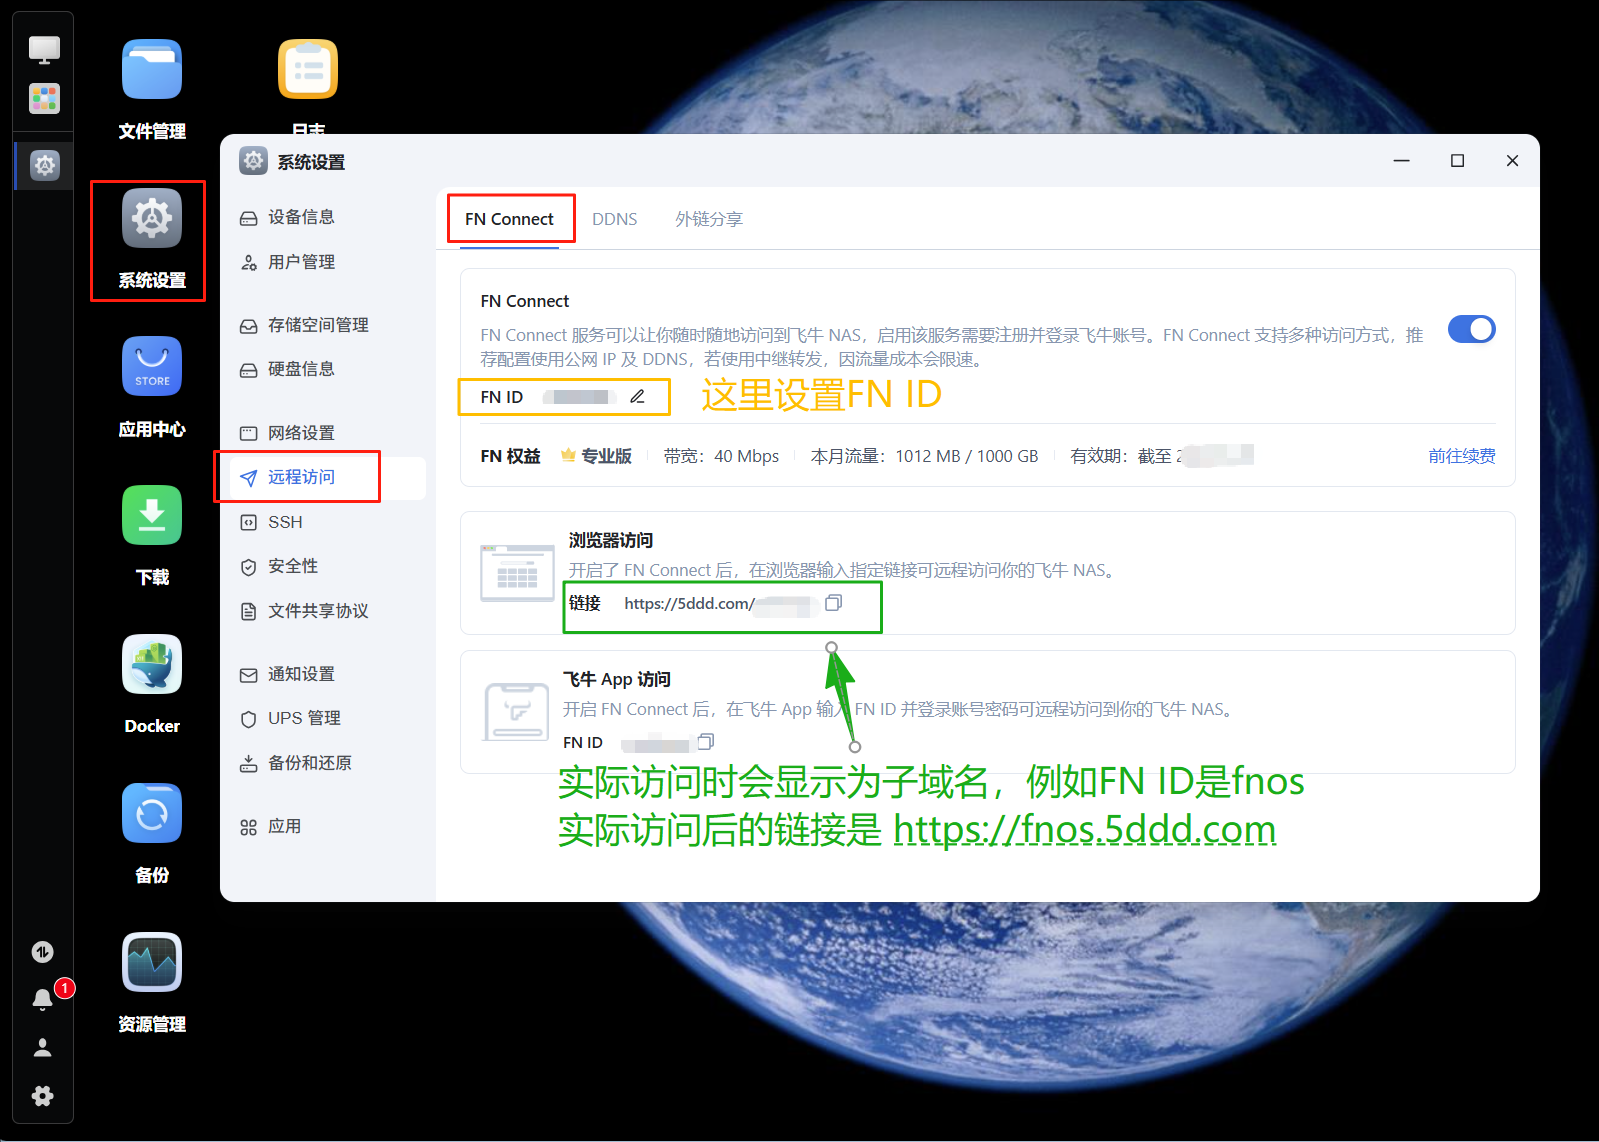Viewport: 1599px width, 1142px height.
Task: Maximize the 系统设置 window
Action: 1457,161
